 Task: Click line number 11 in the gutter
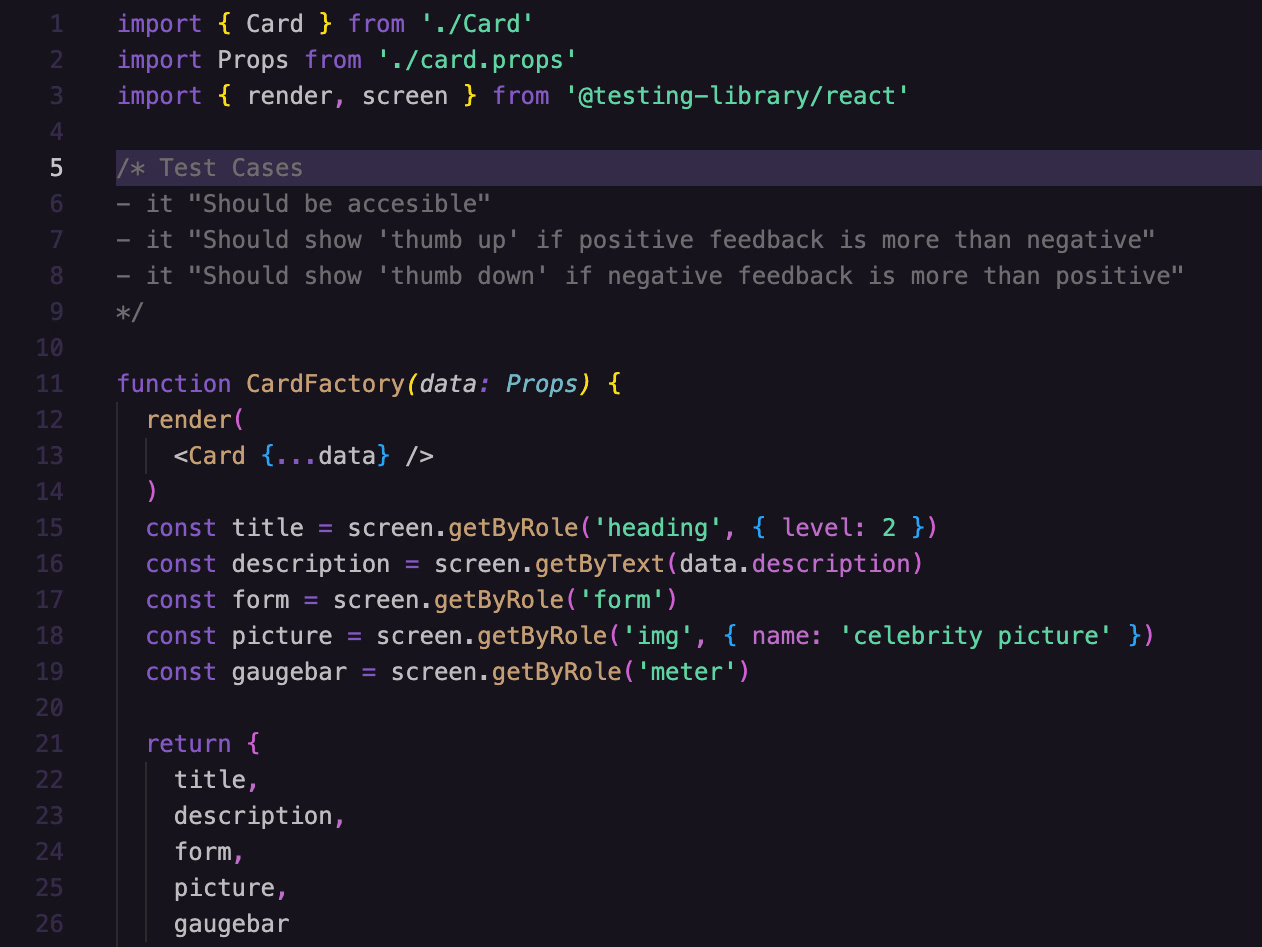tap(49, 384)
